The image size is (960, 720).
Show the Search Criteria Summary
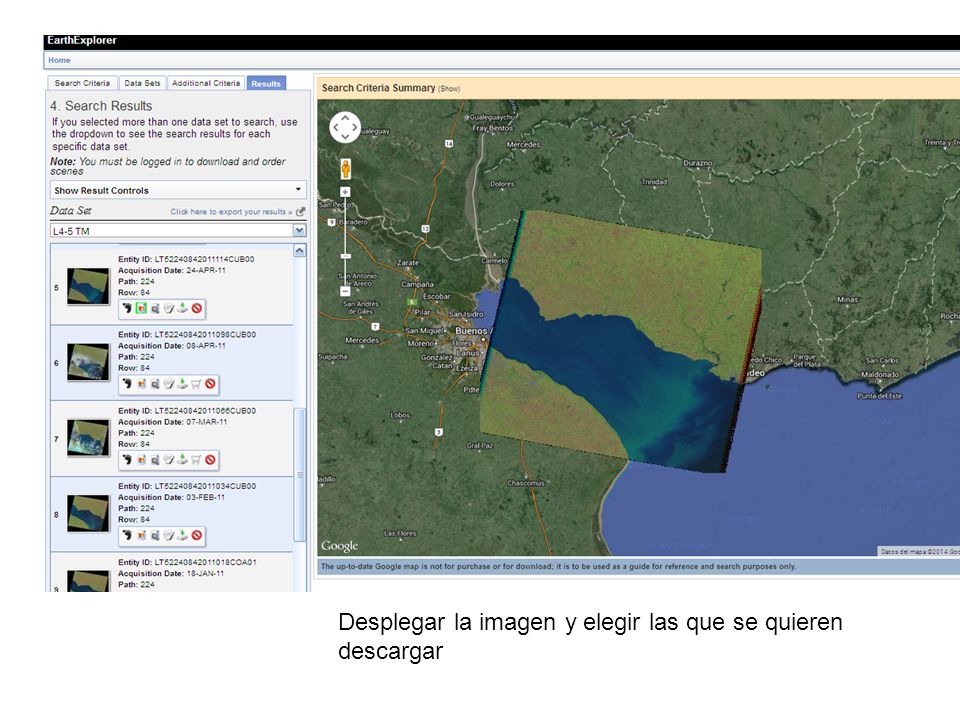pyautogui.click(x=449, y=89)
